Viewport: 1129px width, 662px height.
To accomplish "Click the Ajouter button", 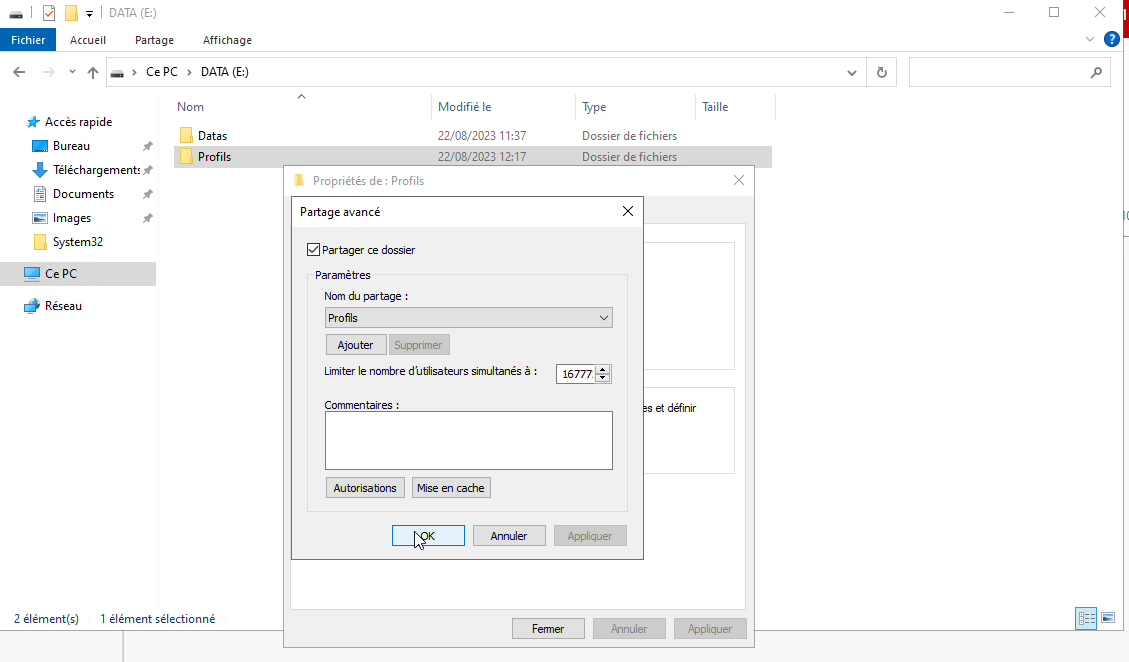I will point(355,345).
